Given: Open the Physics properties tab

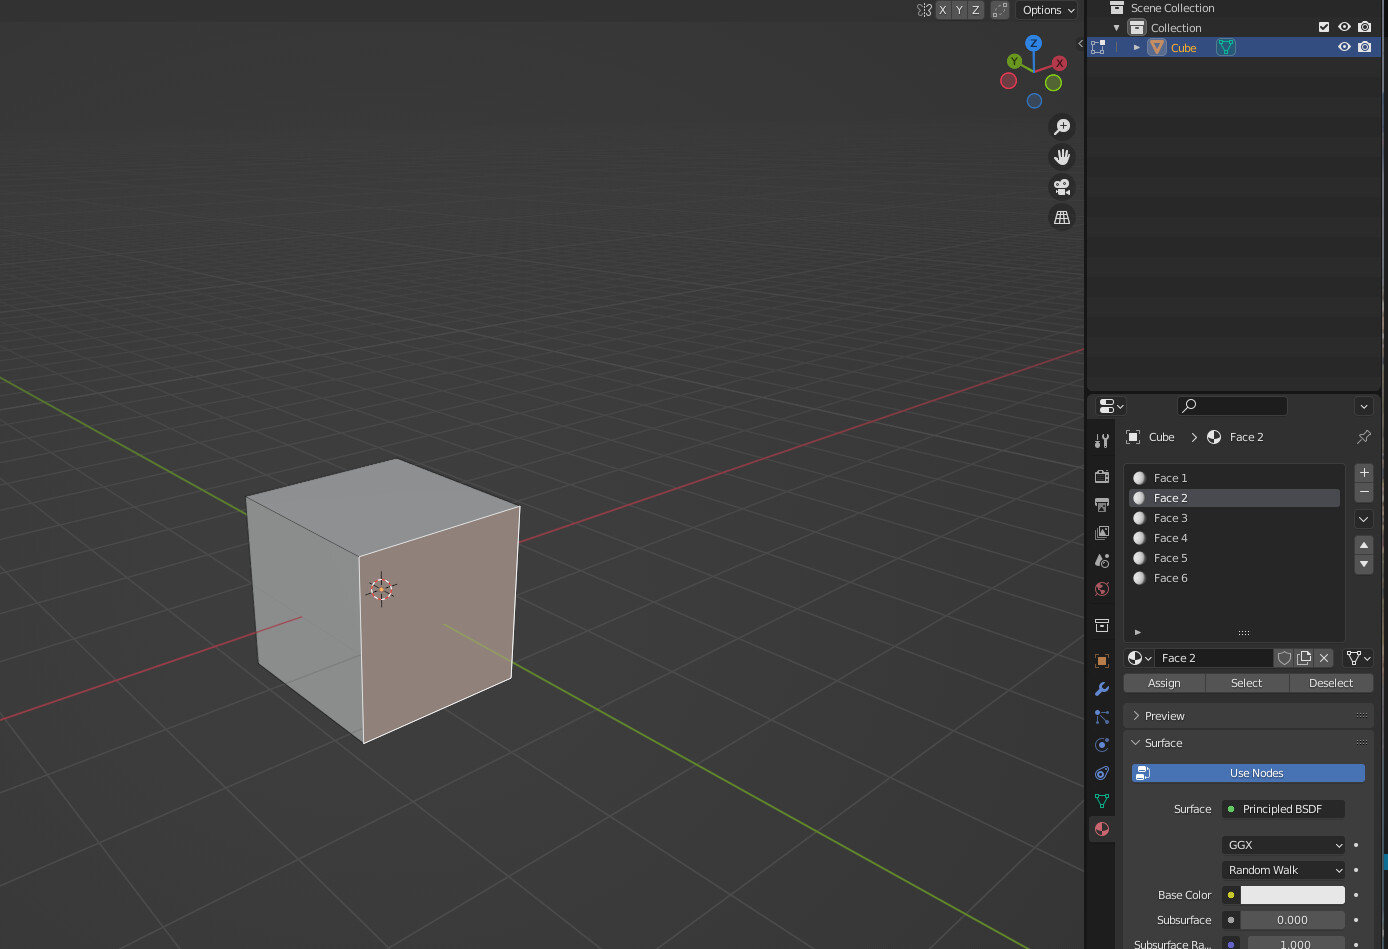Looking at the screenshot, I should point(1101,745).
